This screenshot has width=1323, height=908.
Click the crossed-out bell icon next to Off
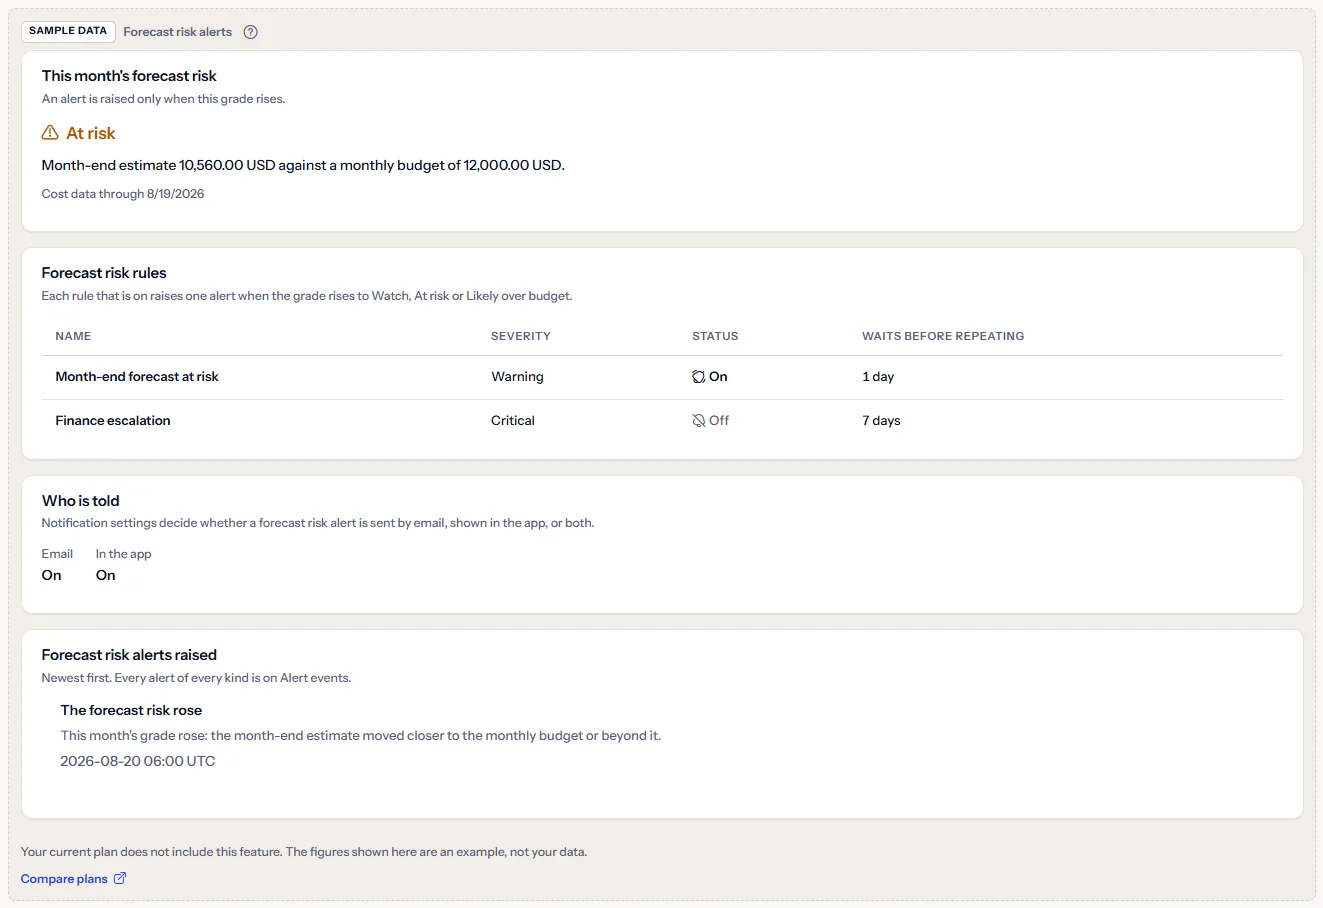698,421
